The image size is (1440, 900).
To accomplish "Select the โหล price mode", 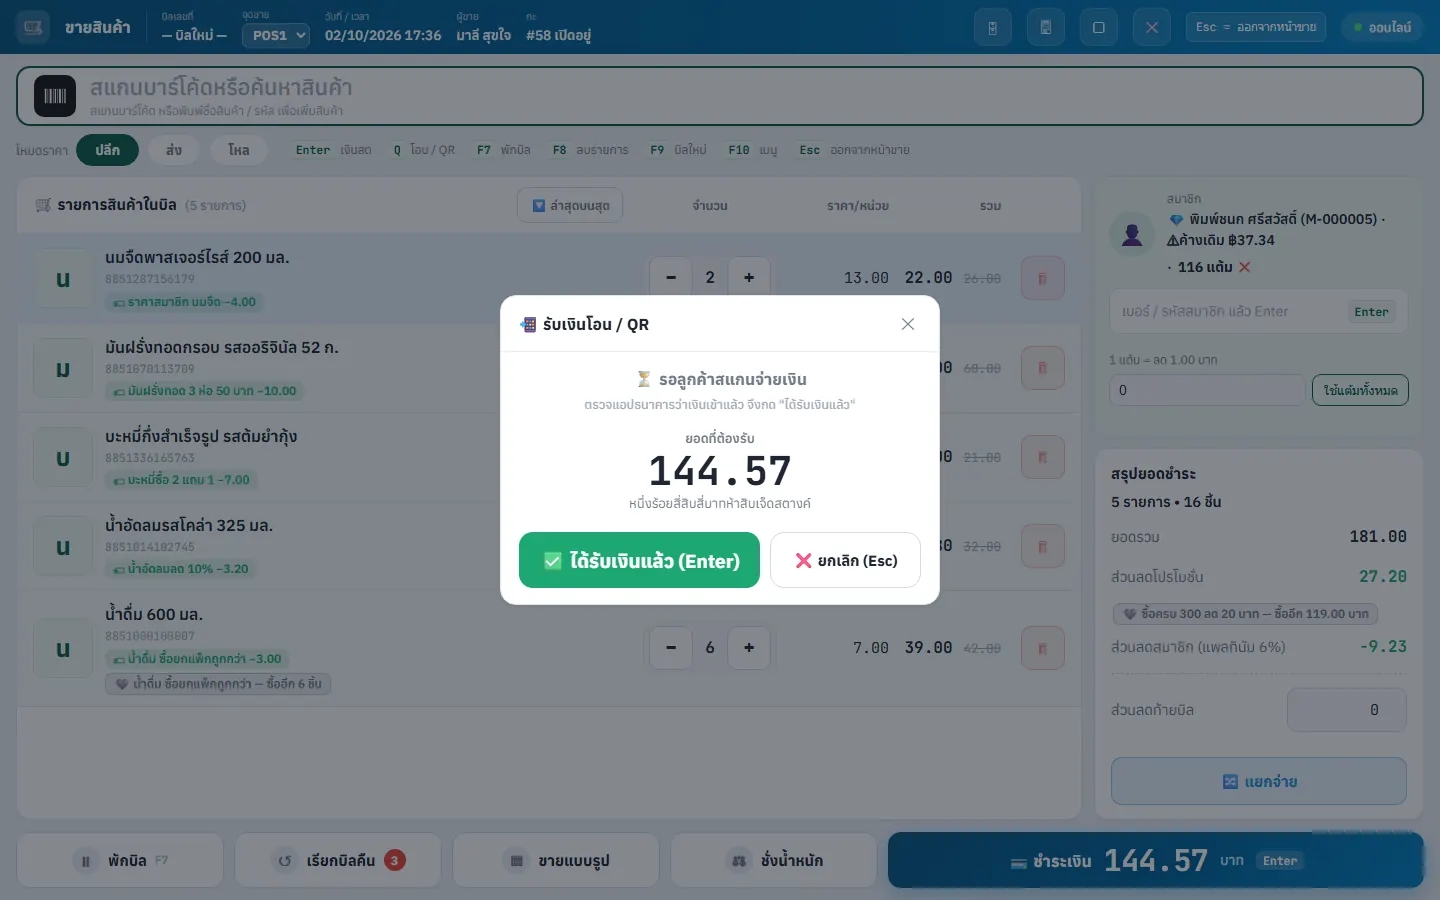I will point(238,150).
